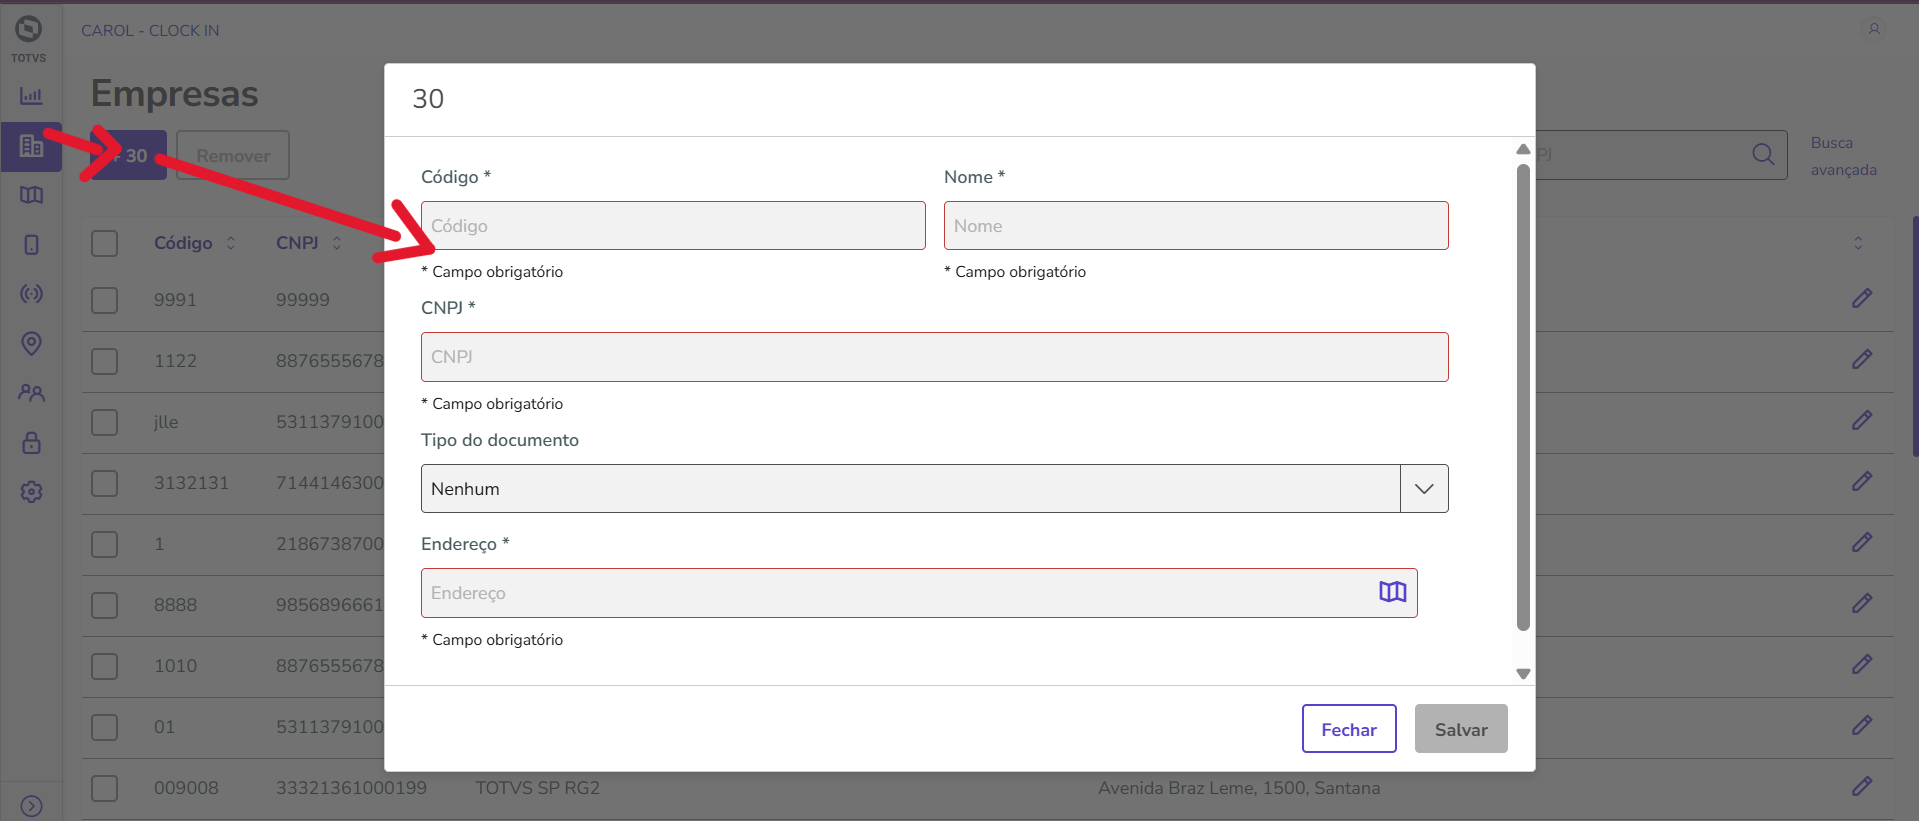The image size is (1919, 821).
Task: Expand the sidebar with bottom arrow icon
Action: point(31,806)
